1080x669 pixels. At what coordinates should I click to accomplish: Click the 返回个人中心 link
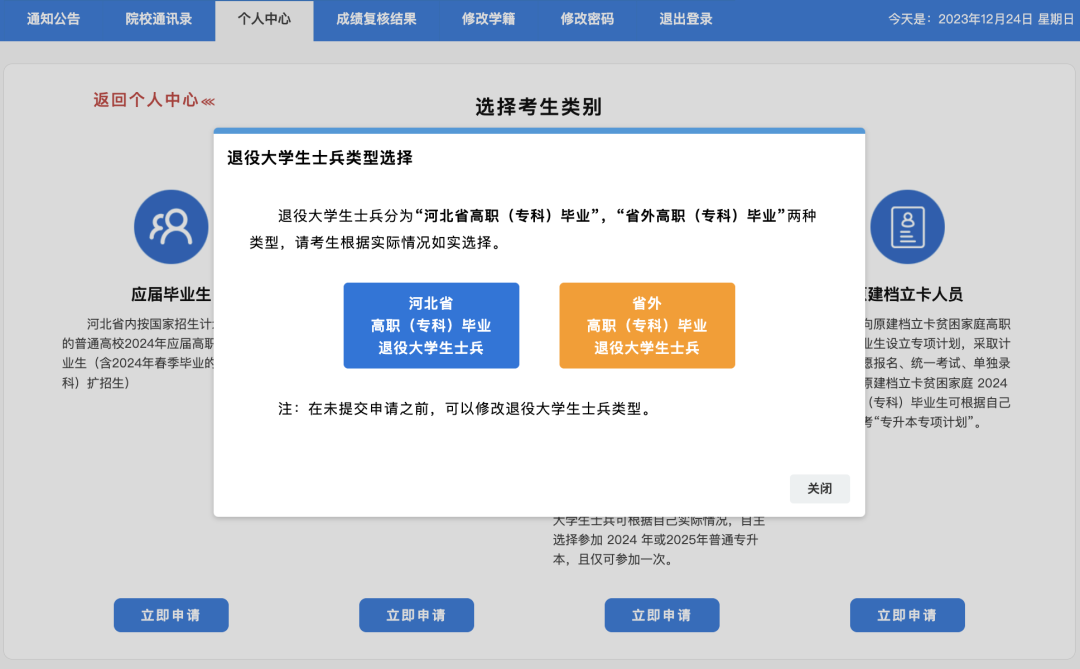[x=153, y=101]
